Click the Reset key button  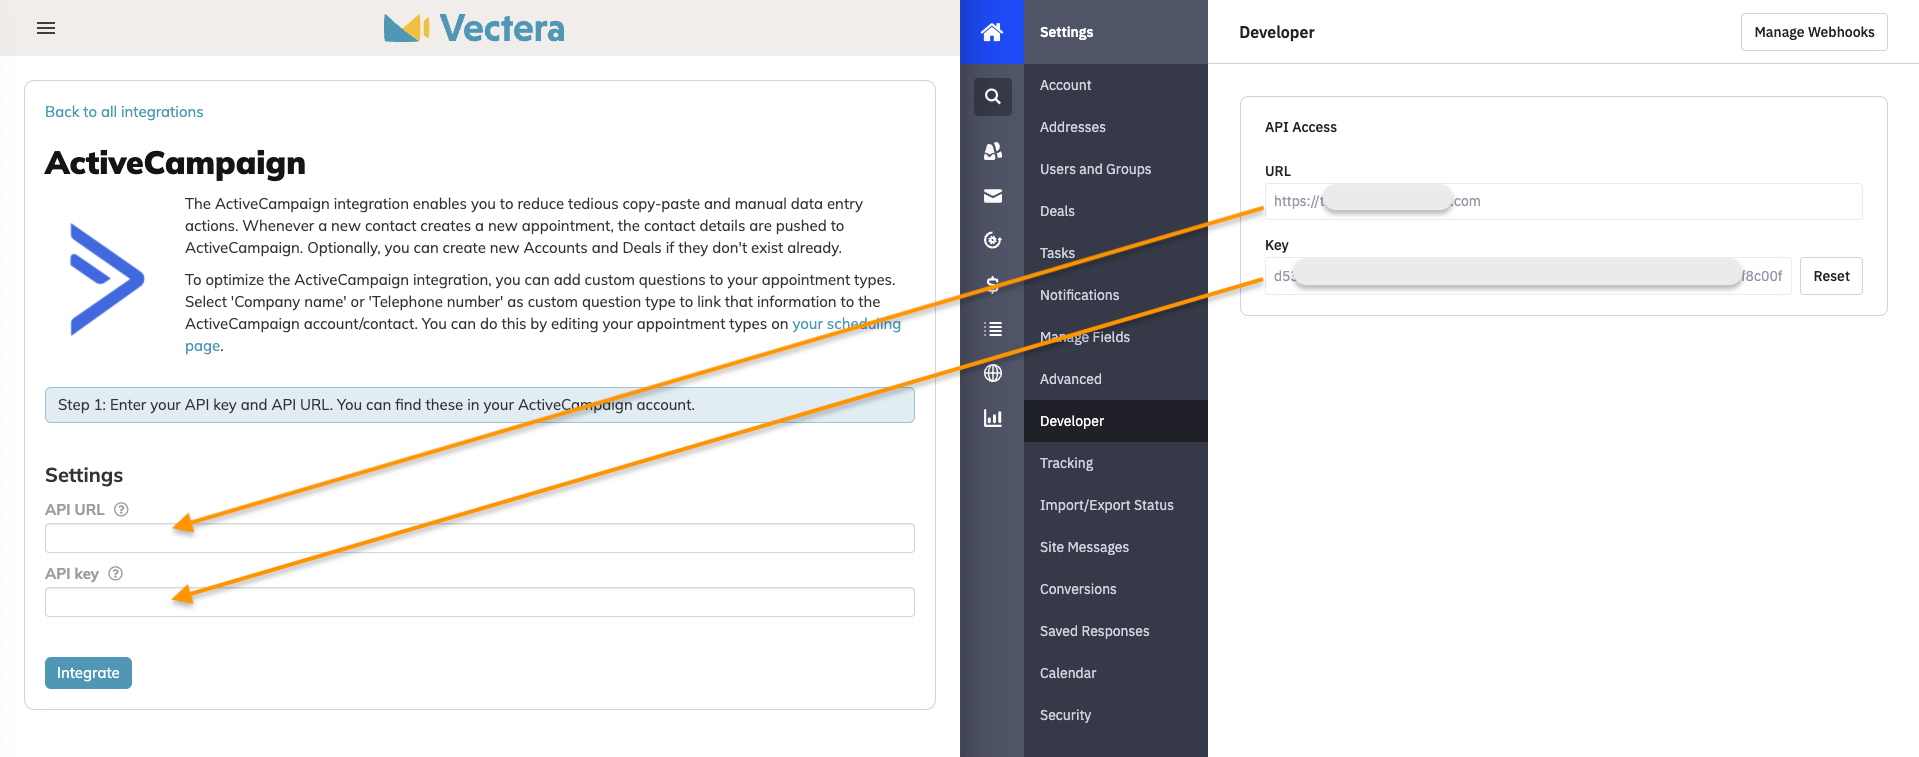1831,276
